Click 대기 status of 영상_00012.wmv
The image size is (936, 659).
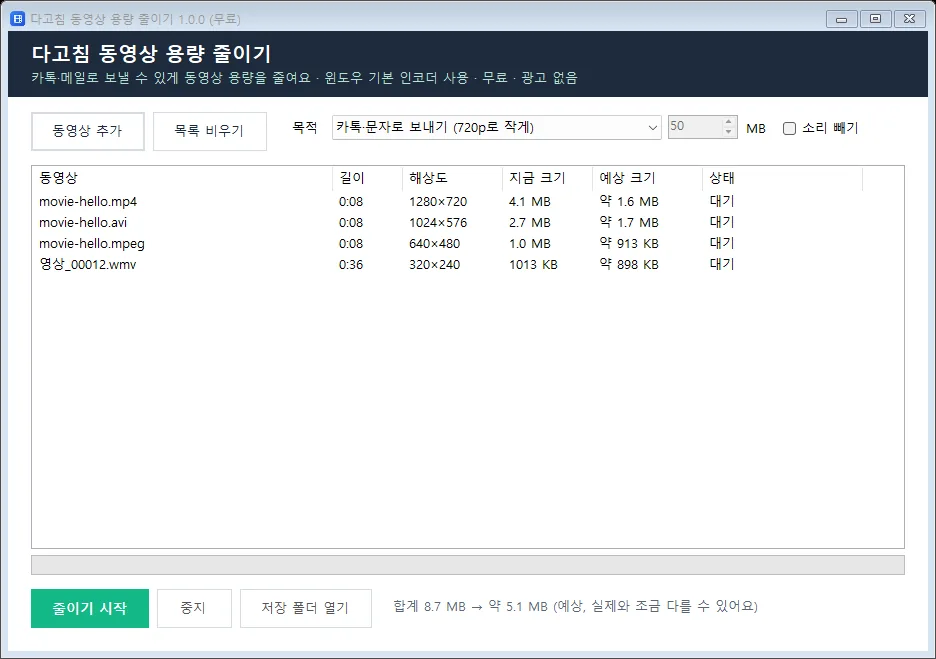tap(722, 264)
